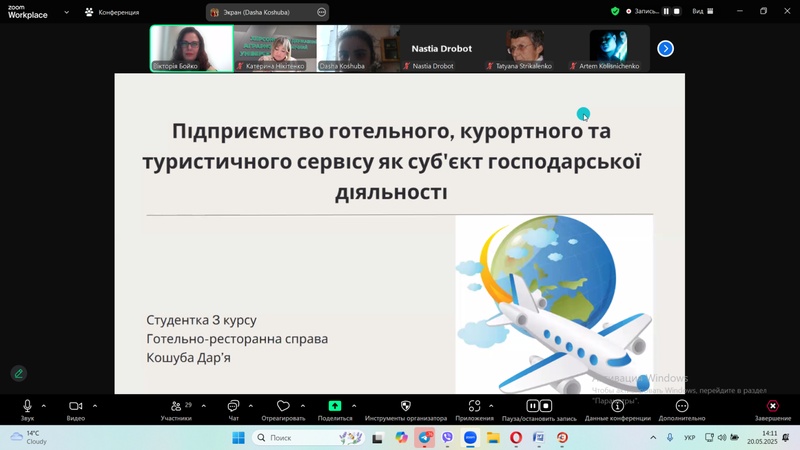Screen dimensions: 800x450
Task: Open the Участники participants panel
Action: coord(176,407)
